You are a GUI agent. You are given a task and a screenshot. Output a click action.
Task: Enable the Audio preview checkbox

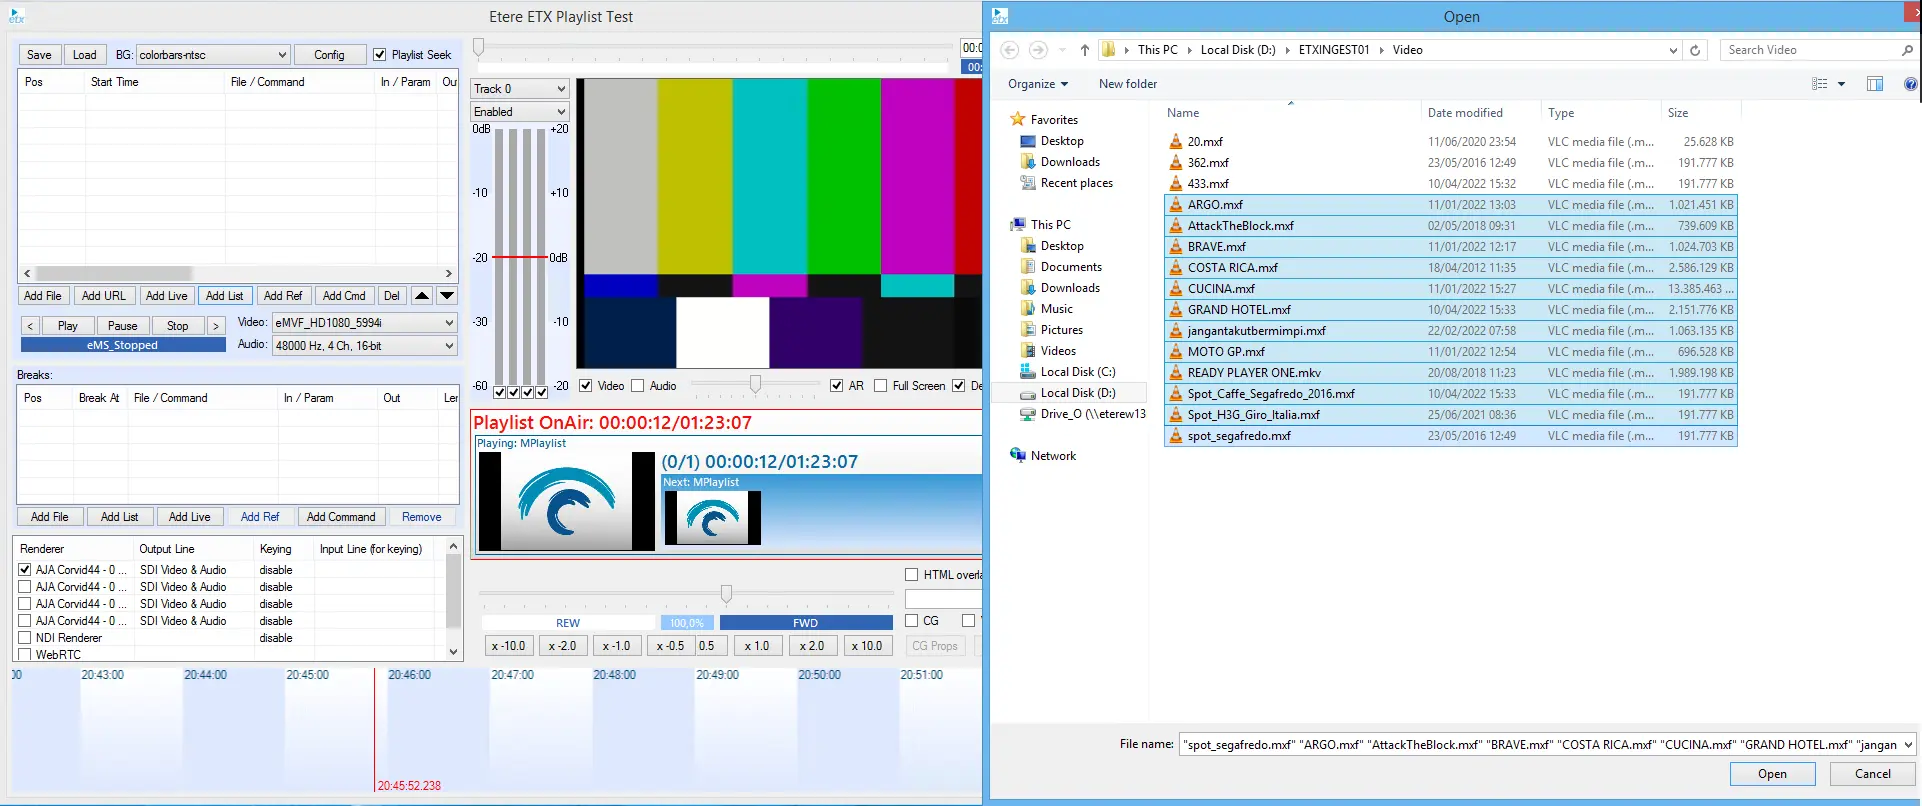click(x=638, y=386)
